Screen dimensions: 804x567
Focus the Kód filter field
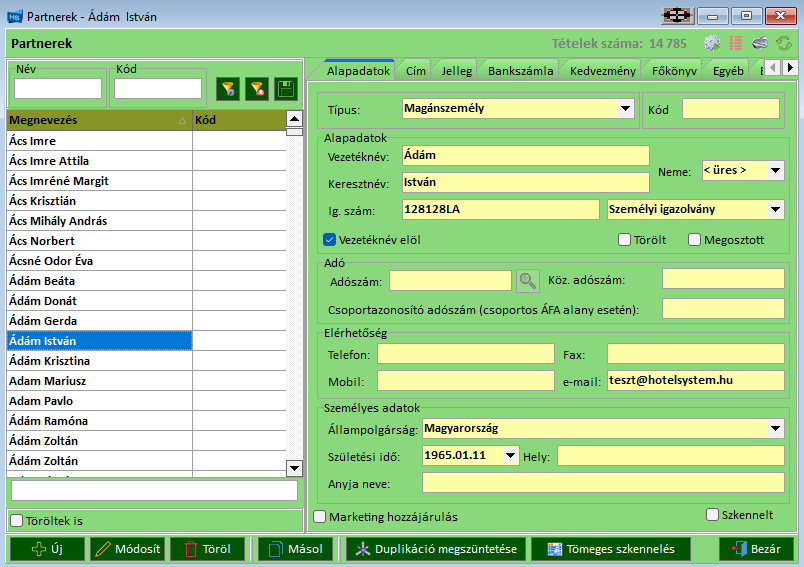click(158, 89)
